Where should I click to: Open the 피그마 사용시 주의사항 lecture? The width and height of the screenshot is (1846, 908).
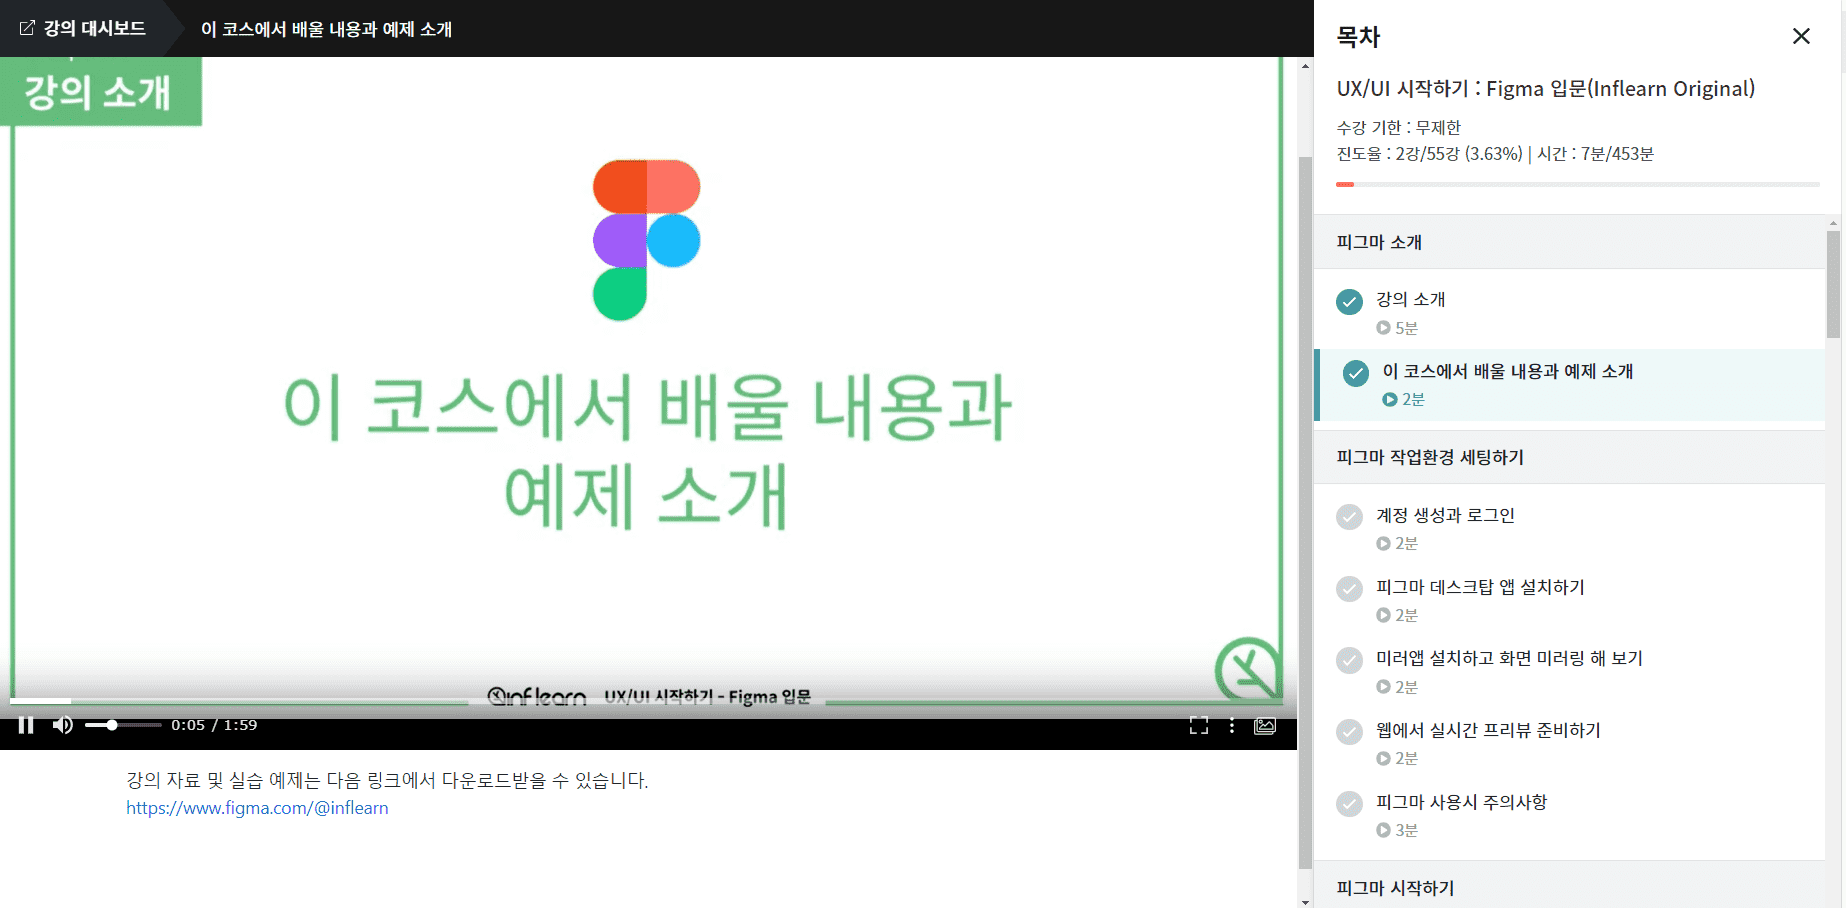(x=1461, y=802)
